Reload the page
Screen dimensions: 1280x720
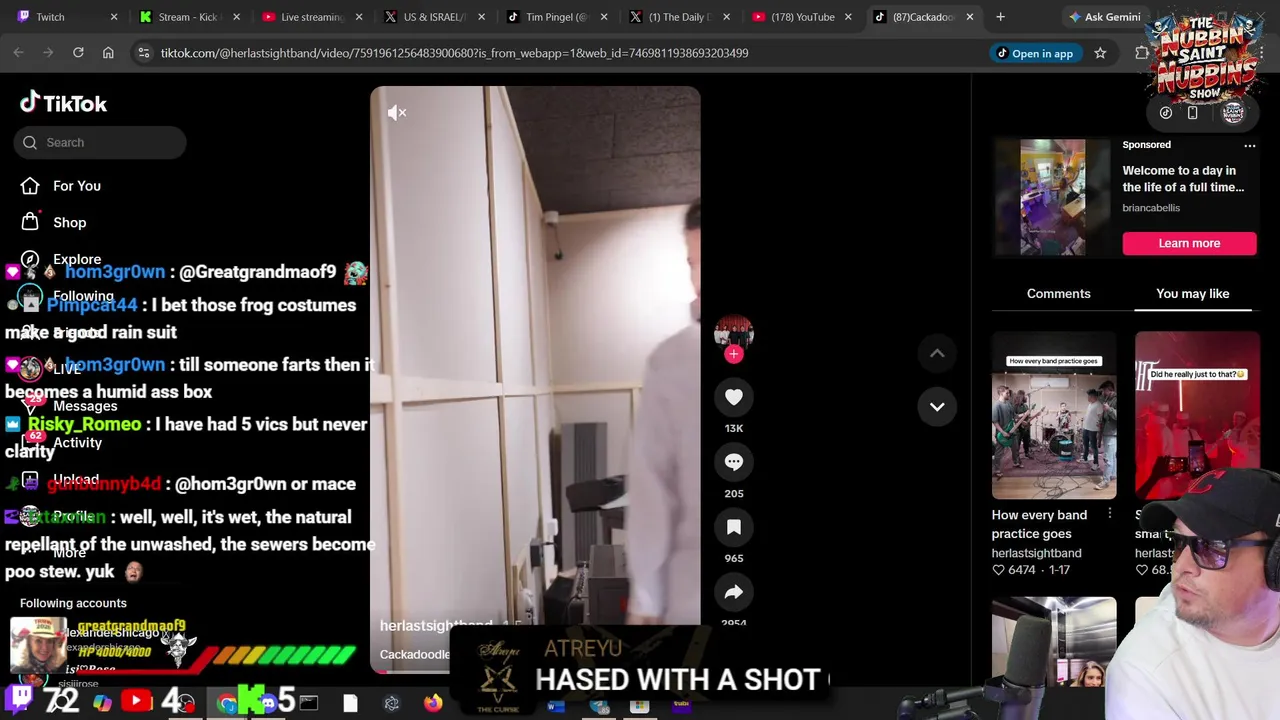tap(78, 53)
